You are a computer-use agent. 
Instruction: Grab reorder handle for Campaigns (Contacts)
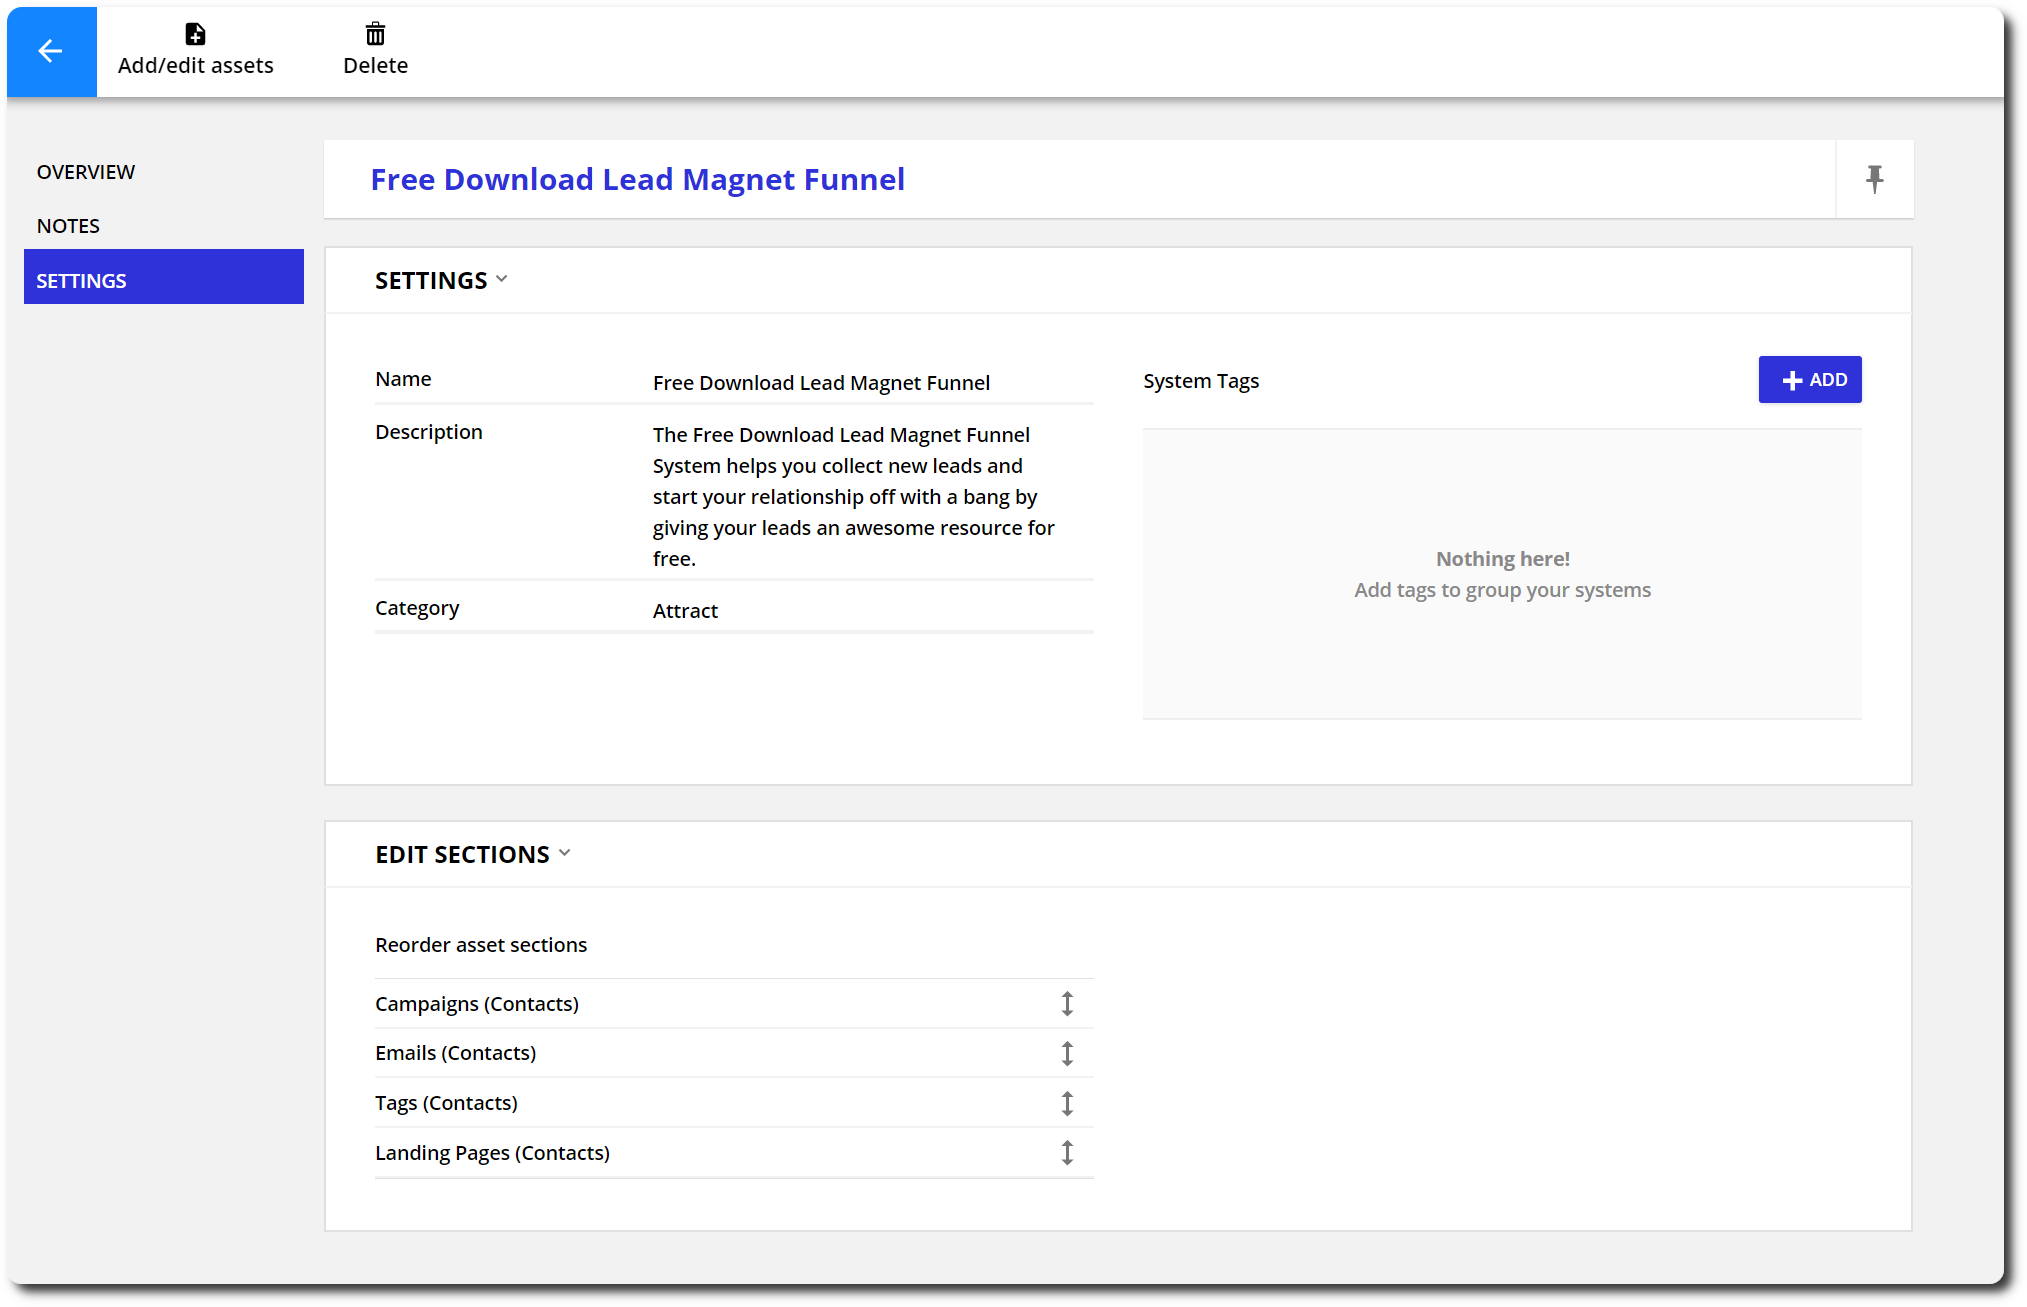[x=1067, y=1004]
